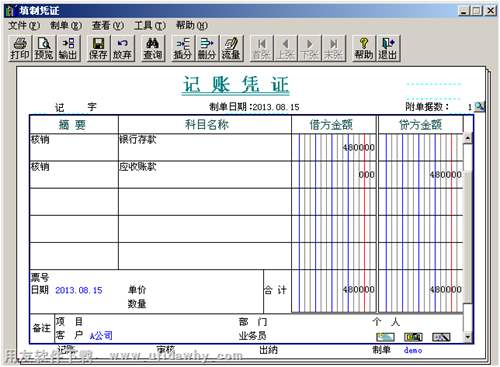This screenshot has height=367, width=500.
Task: Go to previous voucher 上张 icon
Action: pyautogui.click(x=286, y=48)
